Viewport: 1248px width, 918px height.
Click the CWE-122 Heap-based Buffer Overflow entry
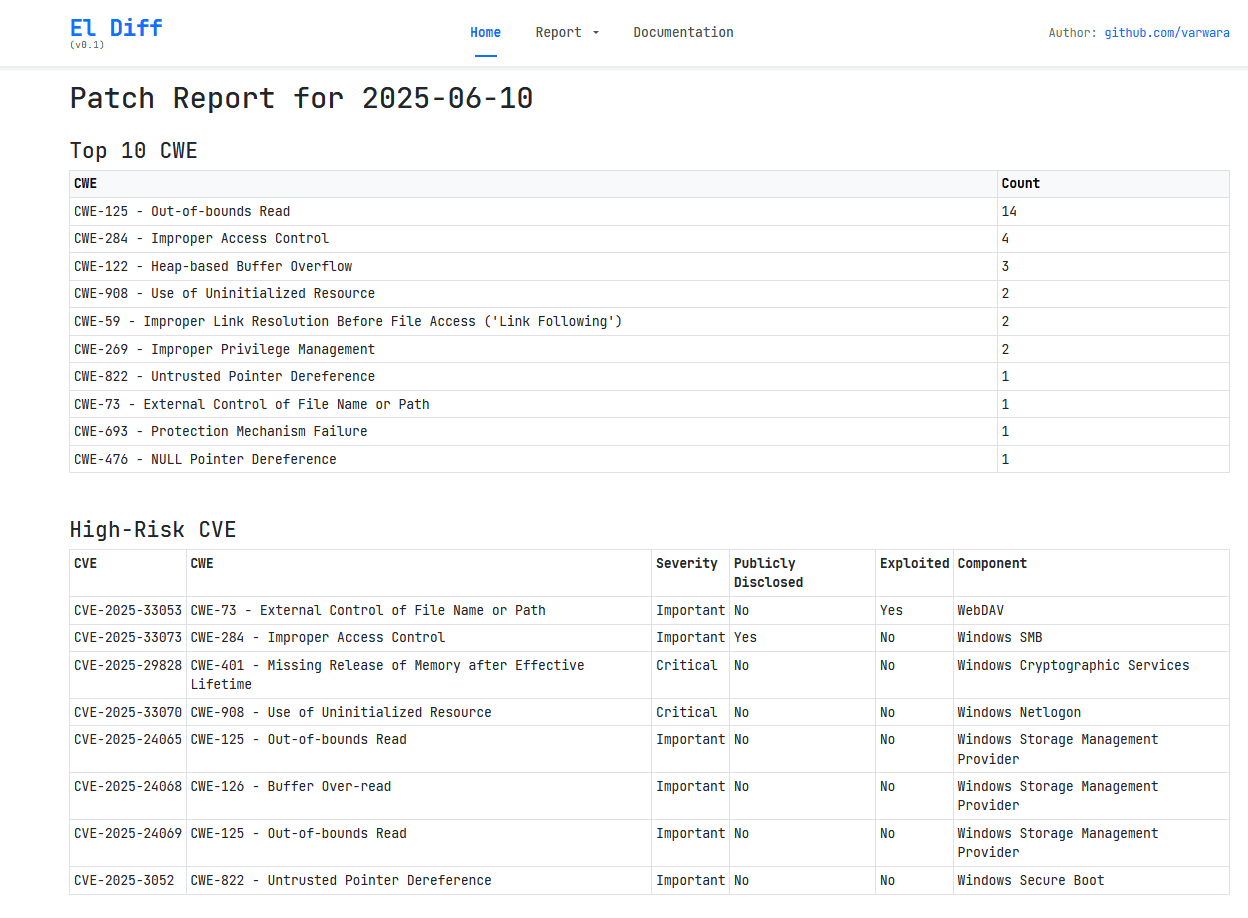coord(213,266)
